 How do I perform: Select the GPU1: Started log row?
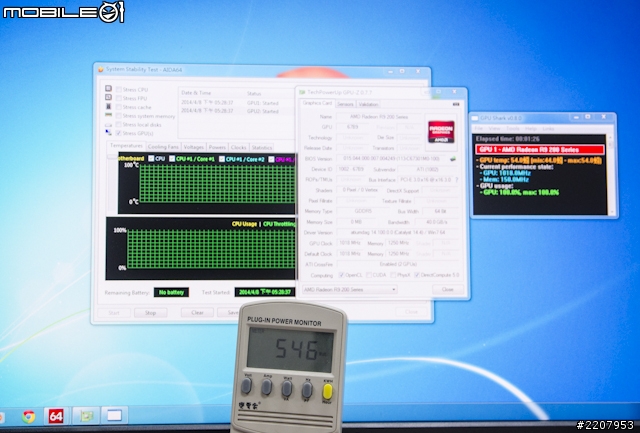pyautogui.click(x=237, y=103)
